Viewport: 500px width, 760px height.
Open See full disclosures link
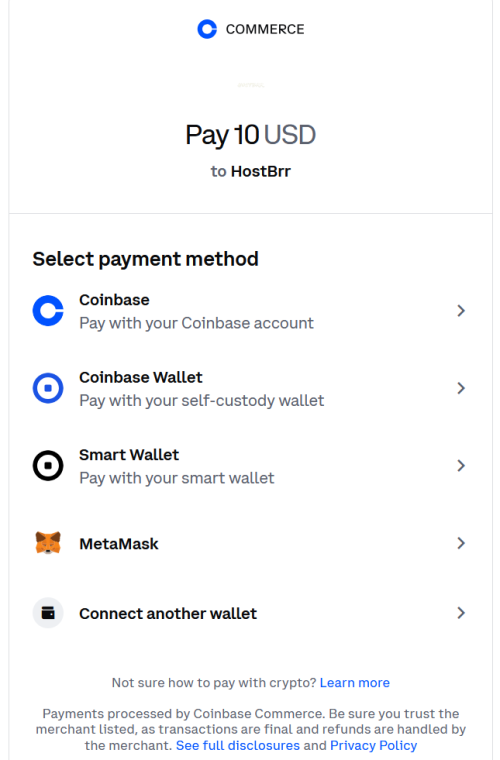pos(238,745)
